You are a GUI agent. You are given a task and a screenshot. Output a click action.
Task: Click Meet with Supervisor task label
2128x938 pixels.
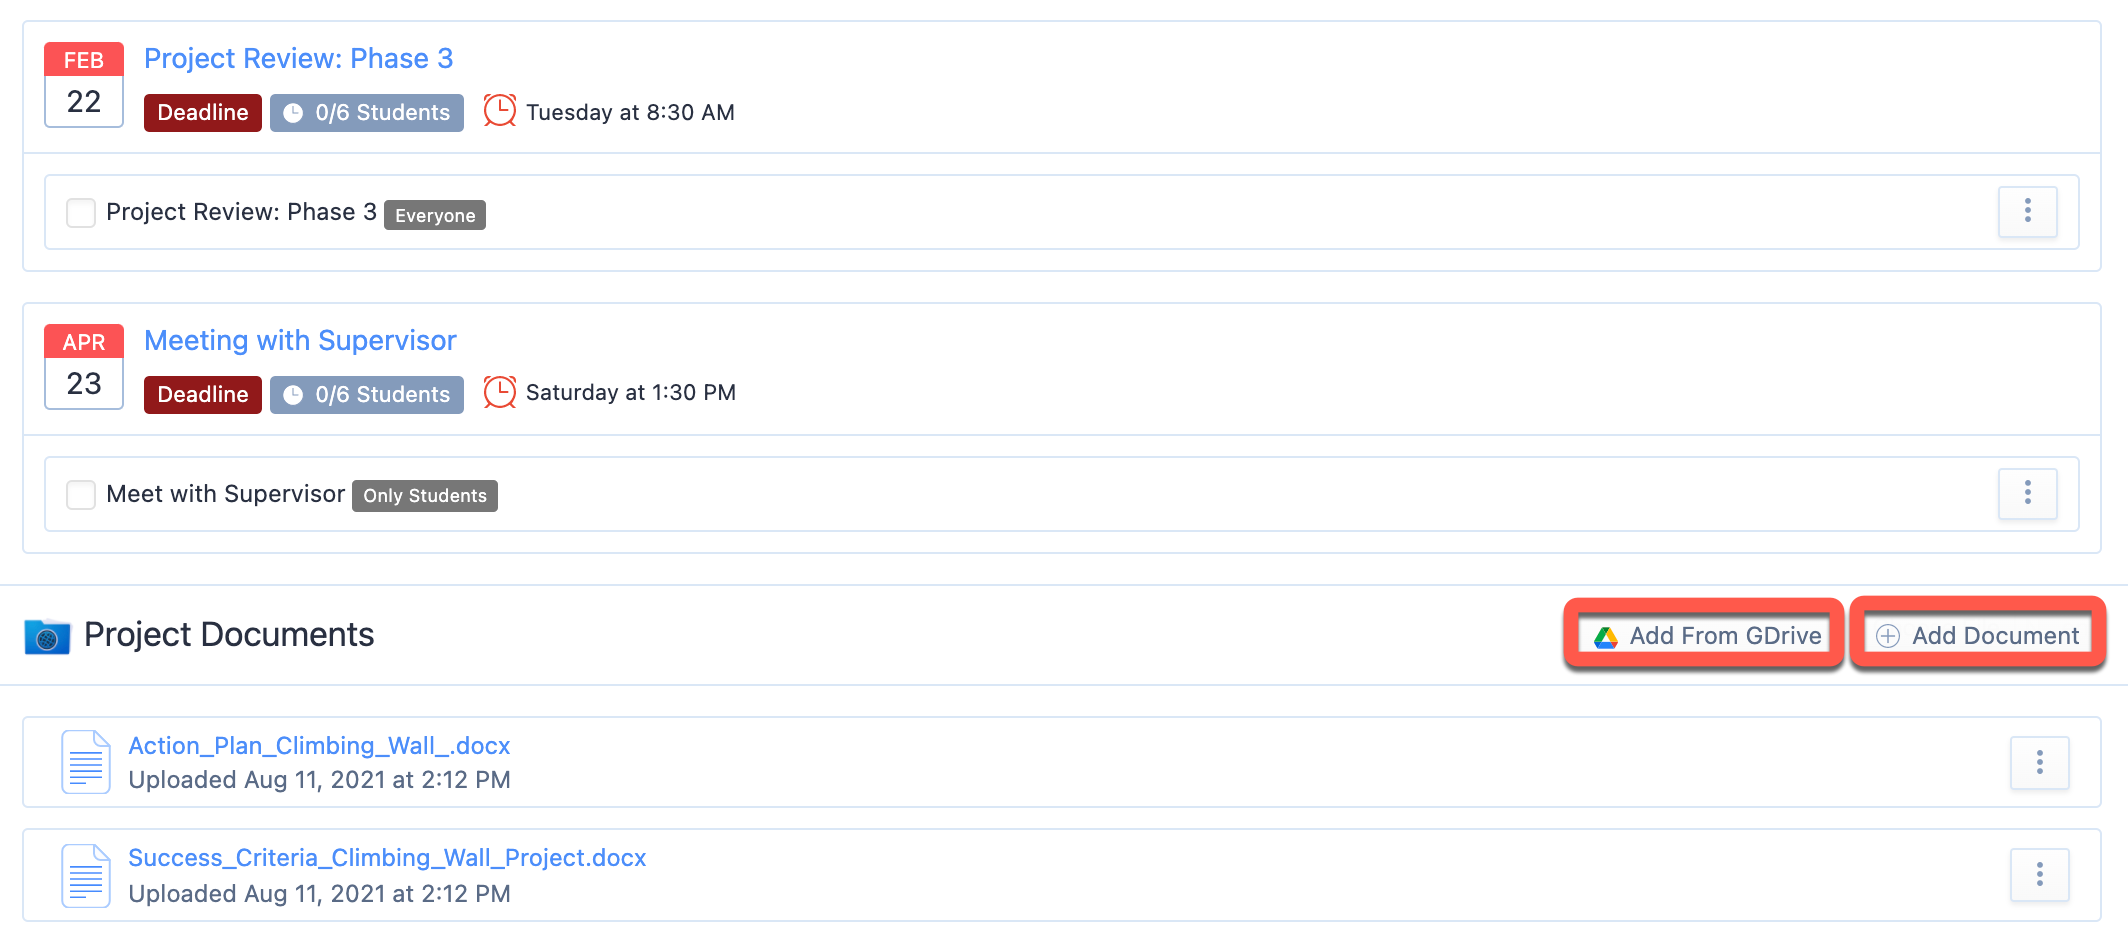point(225,494)
